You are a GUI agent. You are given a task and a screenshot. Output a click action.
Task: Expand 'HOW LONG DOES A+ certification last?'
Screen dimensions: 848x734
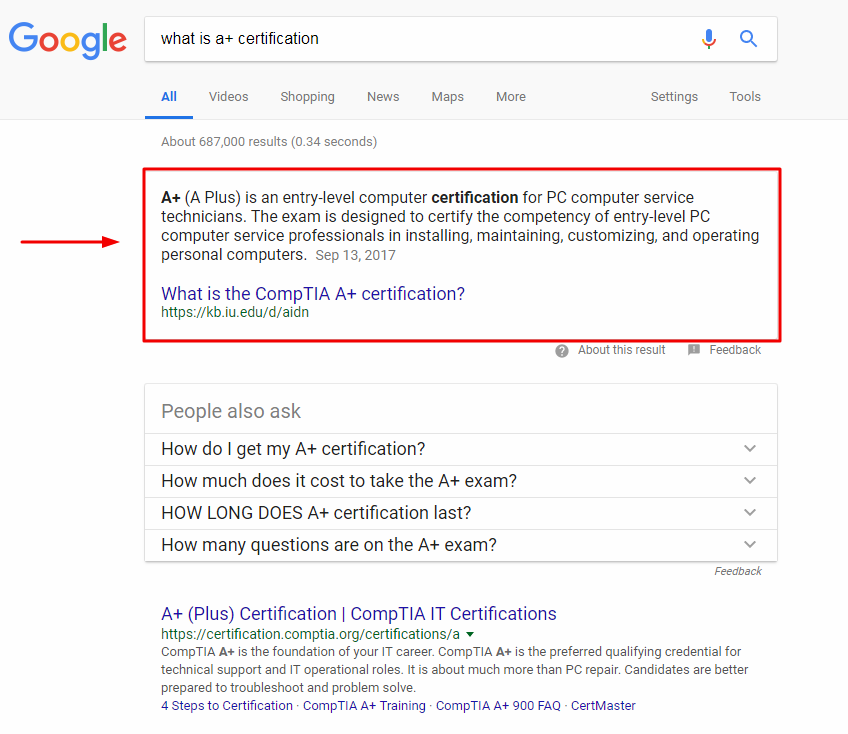tap(750, 513)
